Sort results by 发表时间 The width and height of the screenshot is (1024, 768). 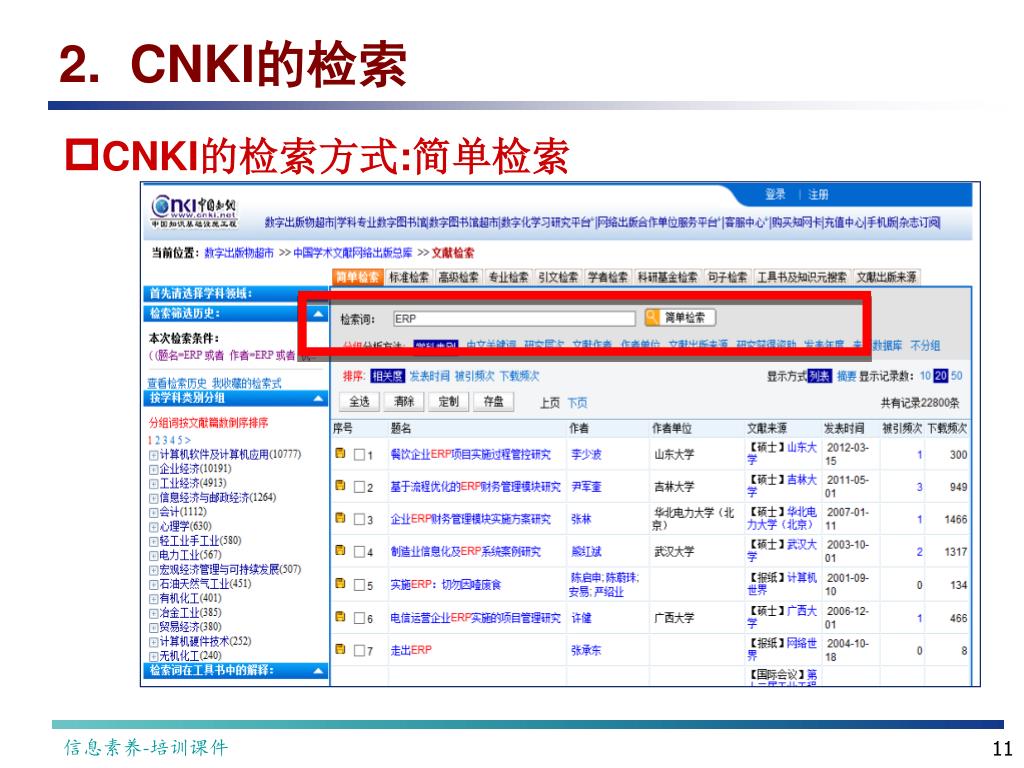[x=429, y=376]
